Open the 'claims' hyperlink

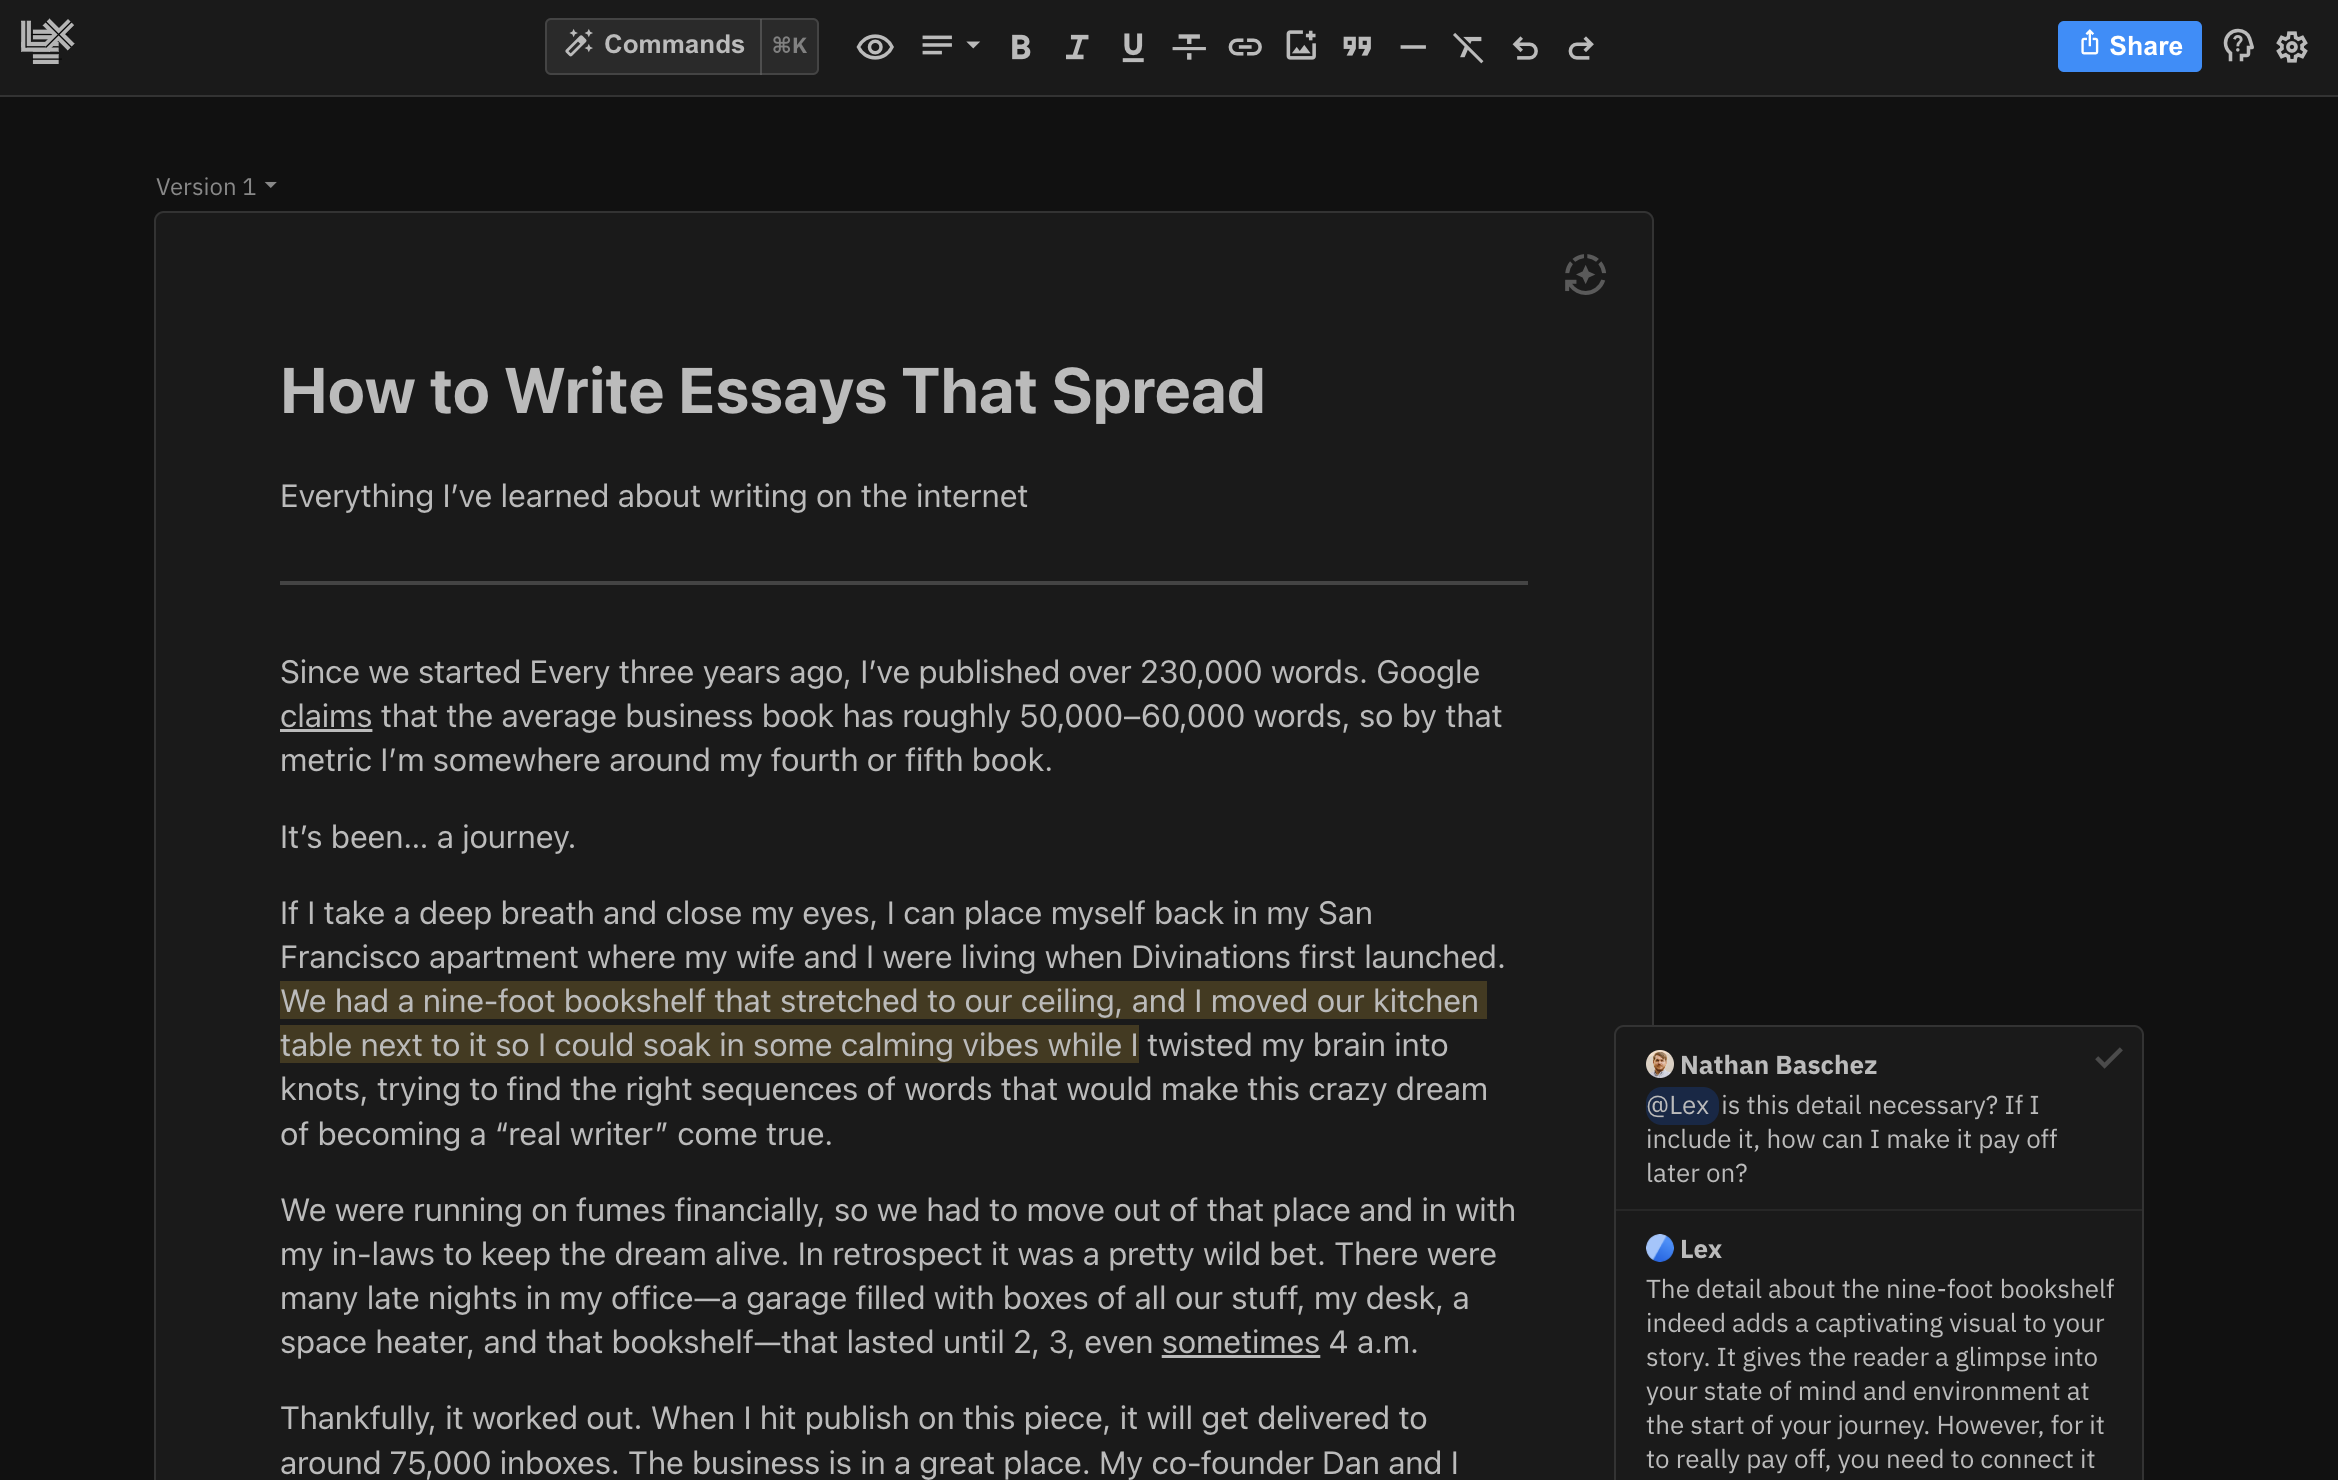click(x=325, y=716)
